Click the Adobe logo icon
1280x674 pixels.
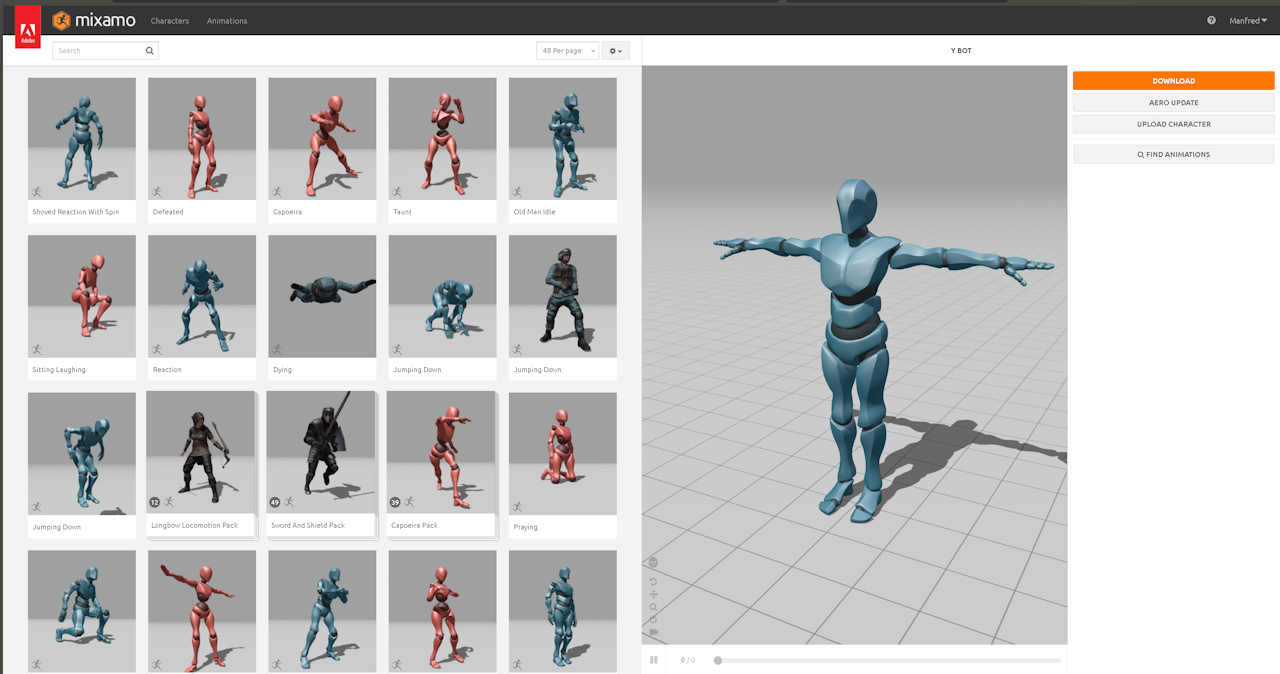pyautogui.click(x=27, y=28)
